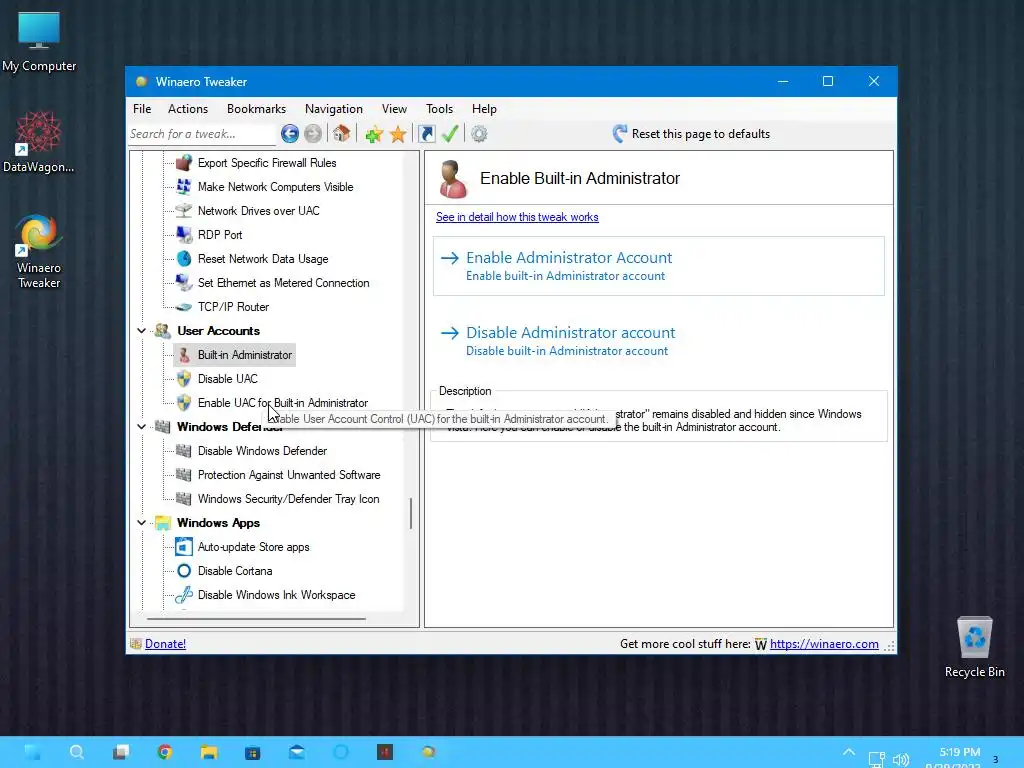Select Network Drives over UAC item

259,211
